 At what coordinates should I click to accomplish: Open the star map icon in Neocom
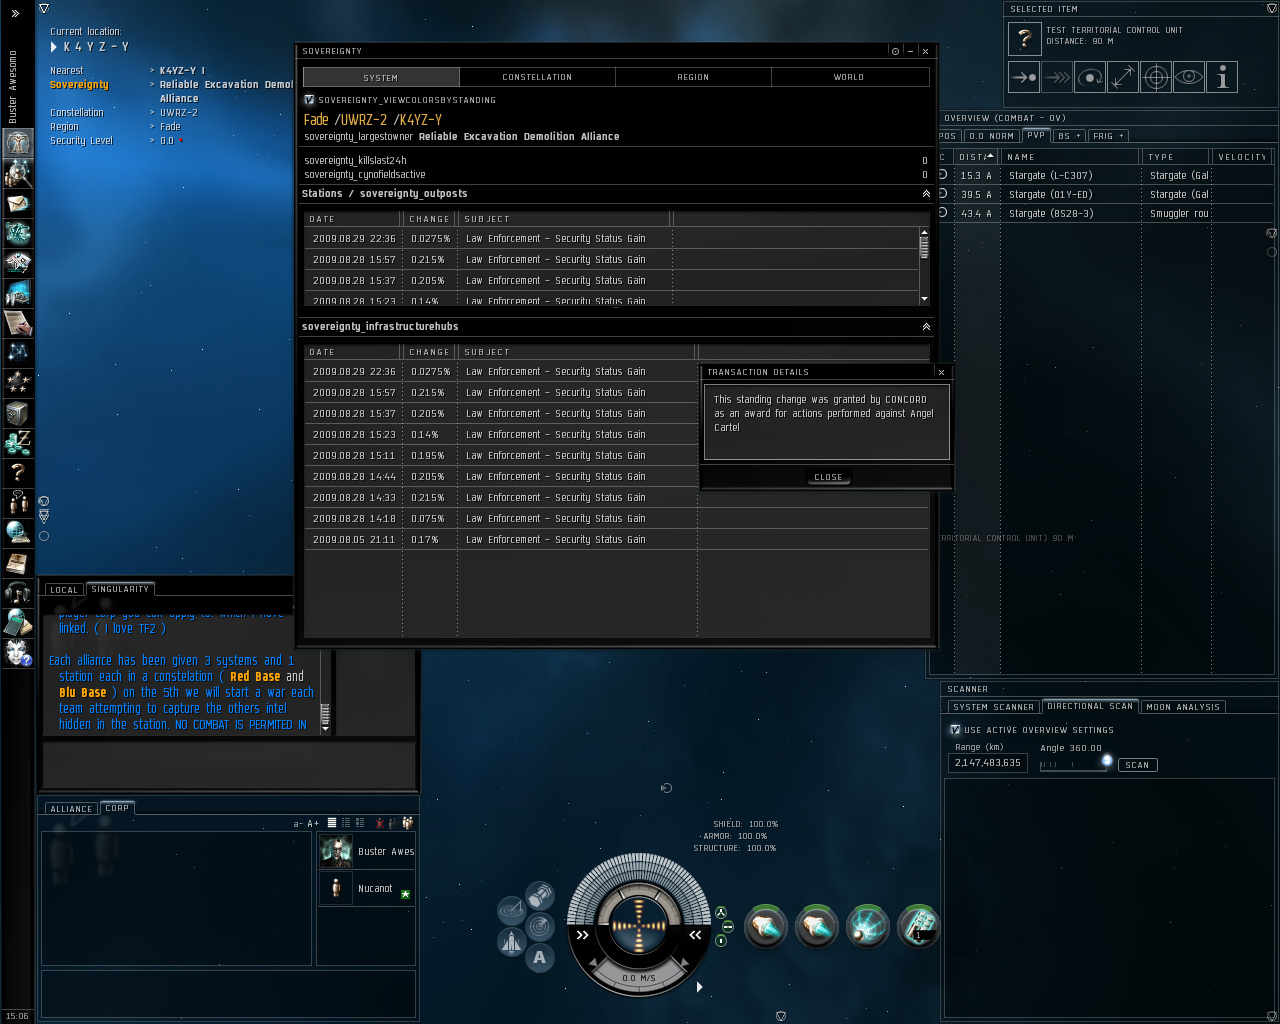click(18, 353)
